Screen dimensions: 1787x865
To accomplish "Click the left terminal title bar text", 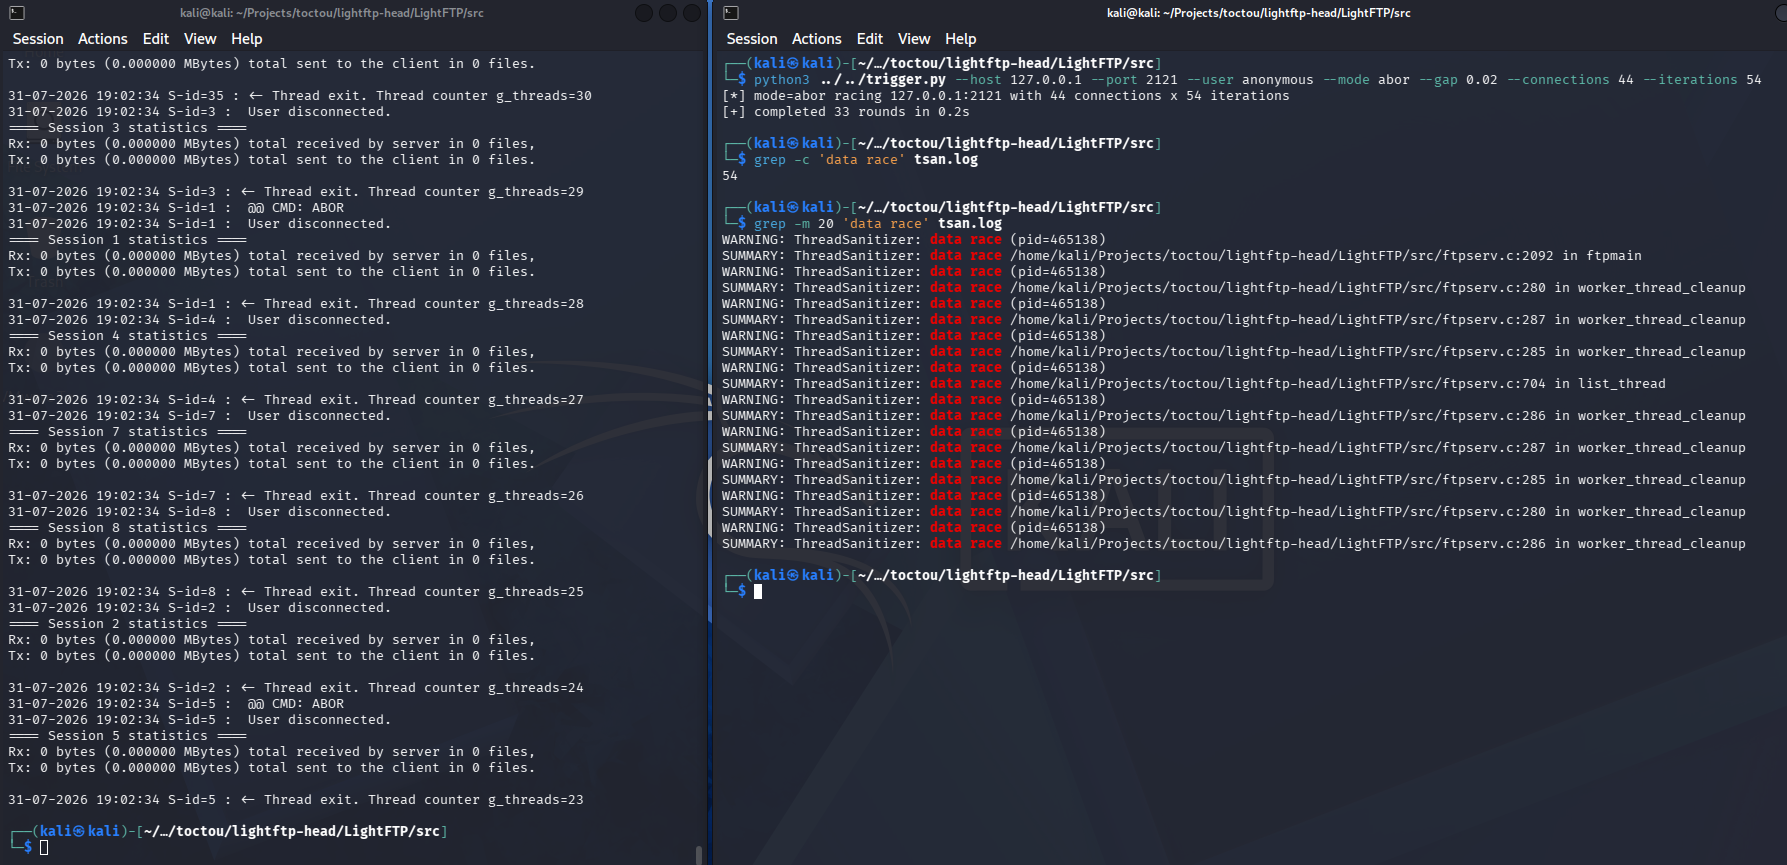I will (x=332, y=13).
